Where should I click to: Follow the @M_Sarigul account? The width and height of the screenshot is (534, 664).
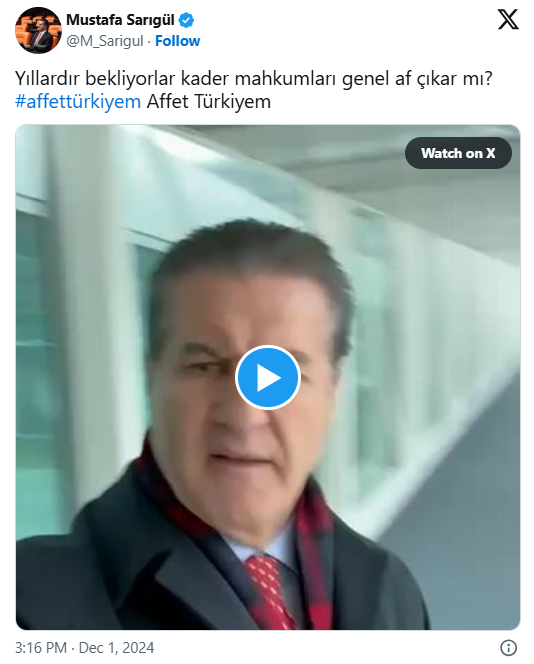(177, 41)
